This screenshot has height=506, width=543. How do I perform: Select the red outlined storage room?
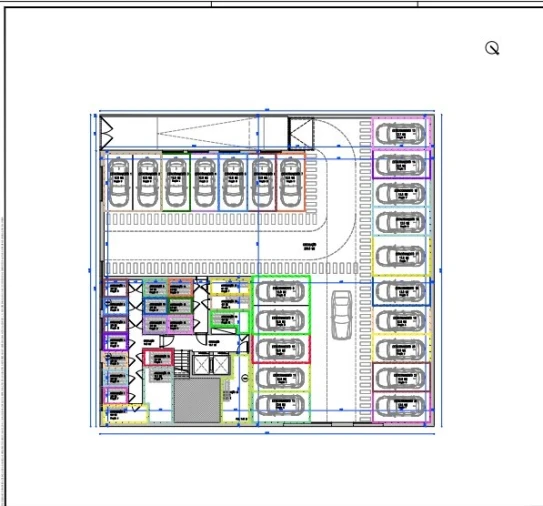[158, 357]
